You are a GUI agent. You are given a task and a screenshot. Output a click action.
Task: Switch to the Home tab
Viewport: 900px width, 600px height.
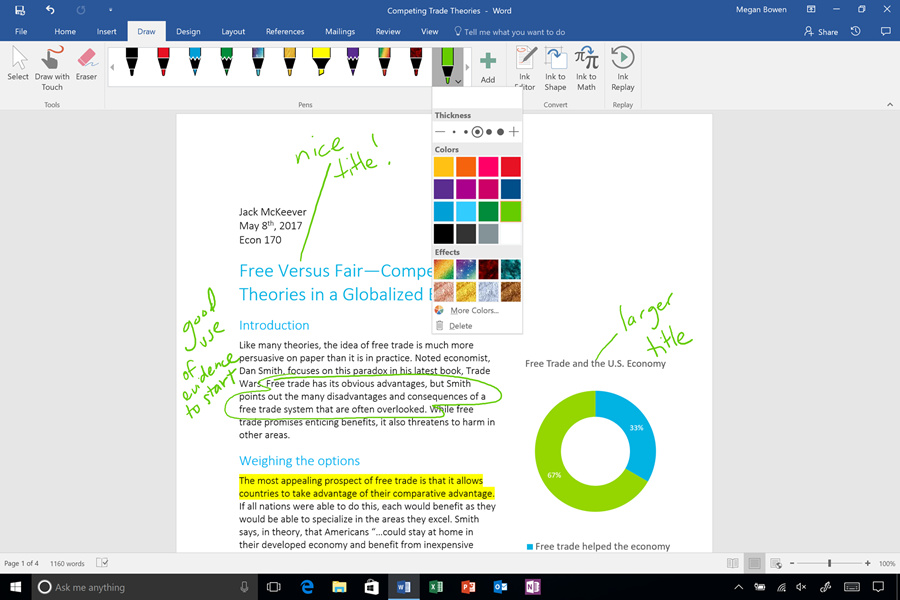65,32
